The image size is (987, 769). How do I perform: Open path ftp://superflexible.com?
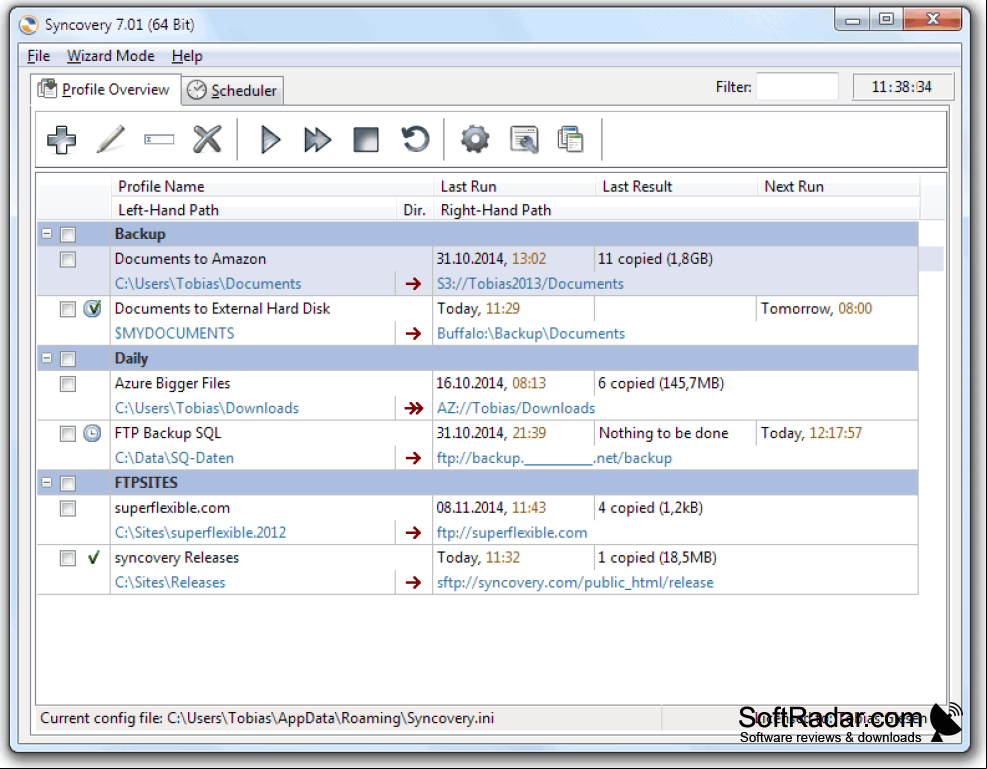tap(512, 533)
